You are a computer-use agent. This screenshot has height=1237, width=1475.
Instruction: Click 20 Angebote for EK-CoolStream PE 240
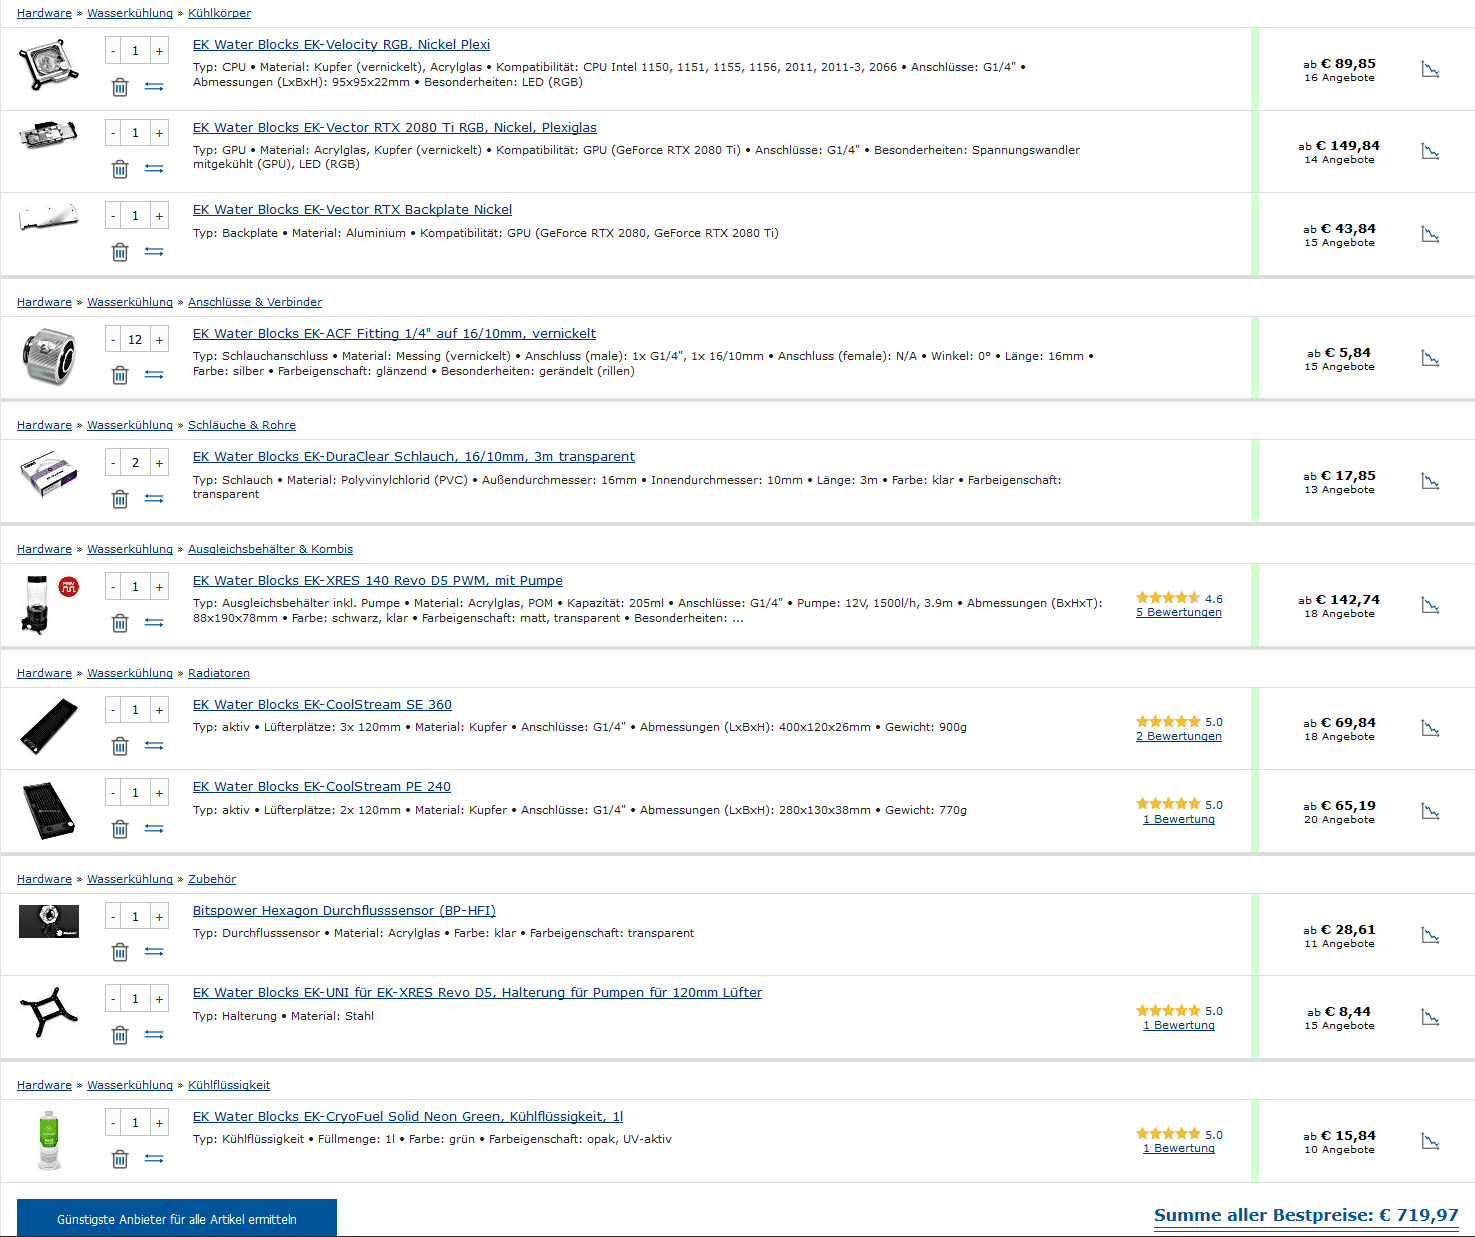pyautogui.click(x=1339, y=820)
